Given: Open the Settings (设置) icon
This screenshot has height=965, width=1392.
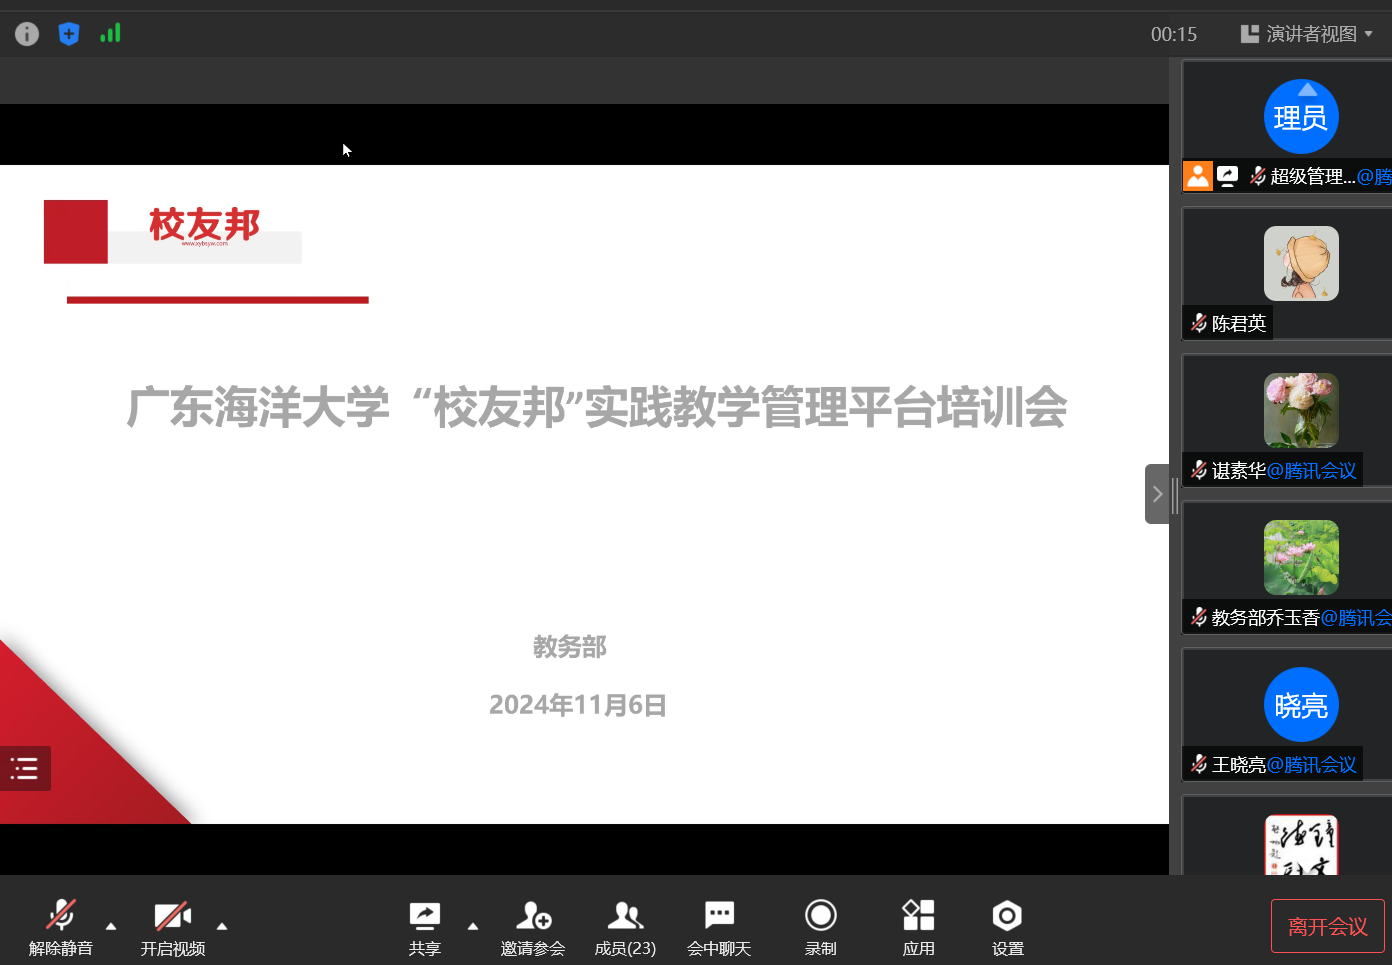Looking at the screenshot, I should pos(1007,927).
